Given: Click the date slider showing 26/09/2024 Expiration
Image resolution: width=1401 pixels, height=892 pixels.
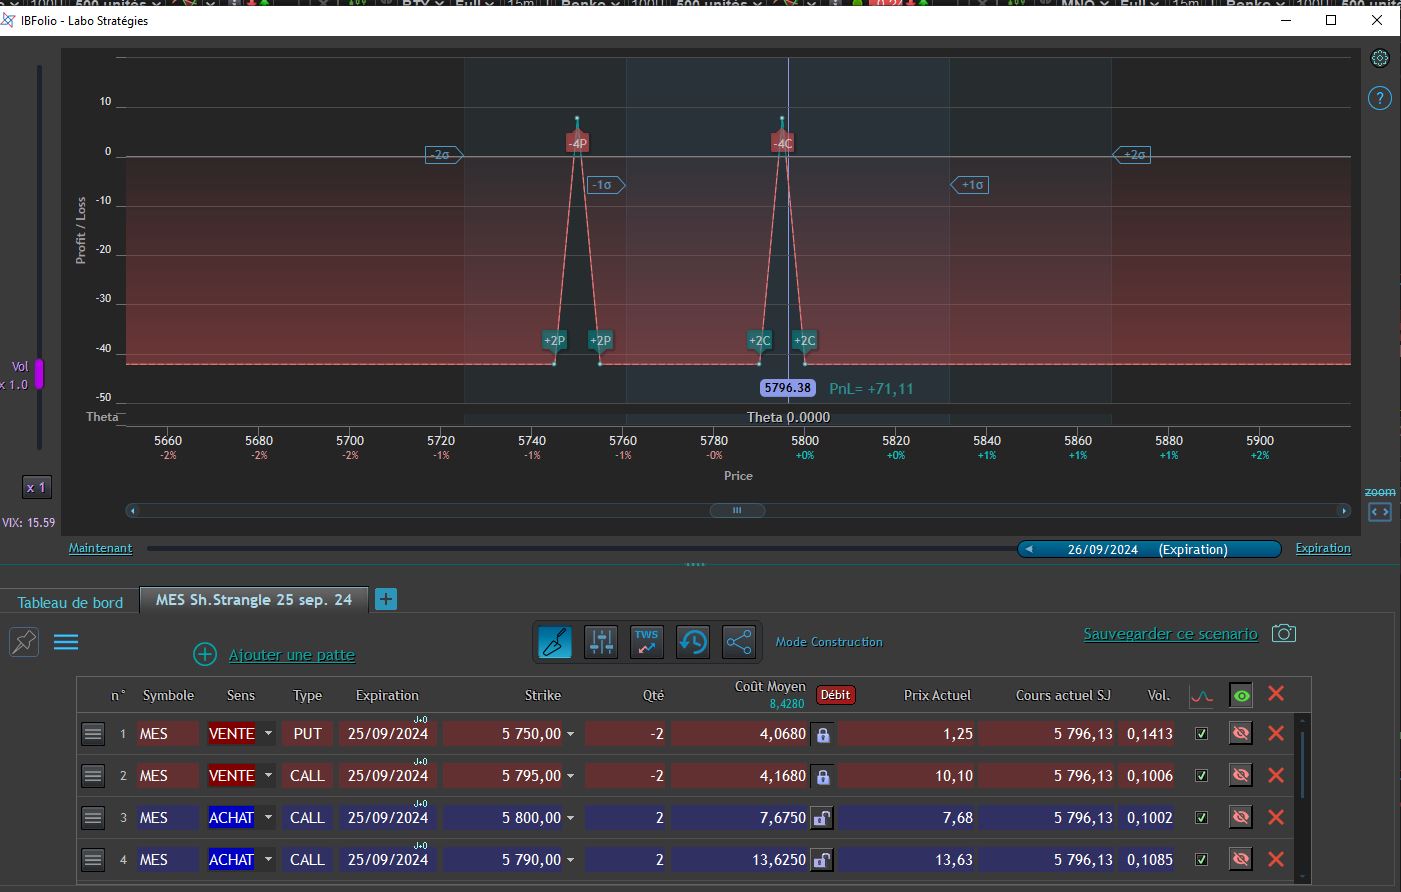Looking at the screenshot, I should [1148, 549].
